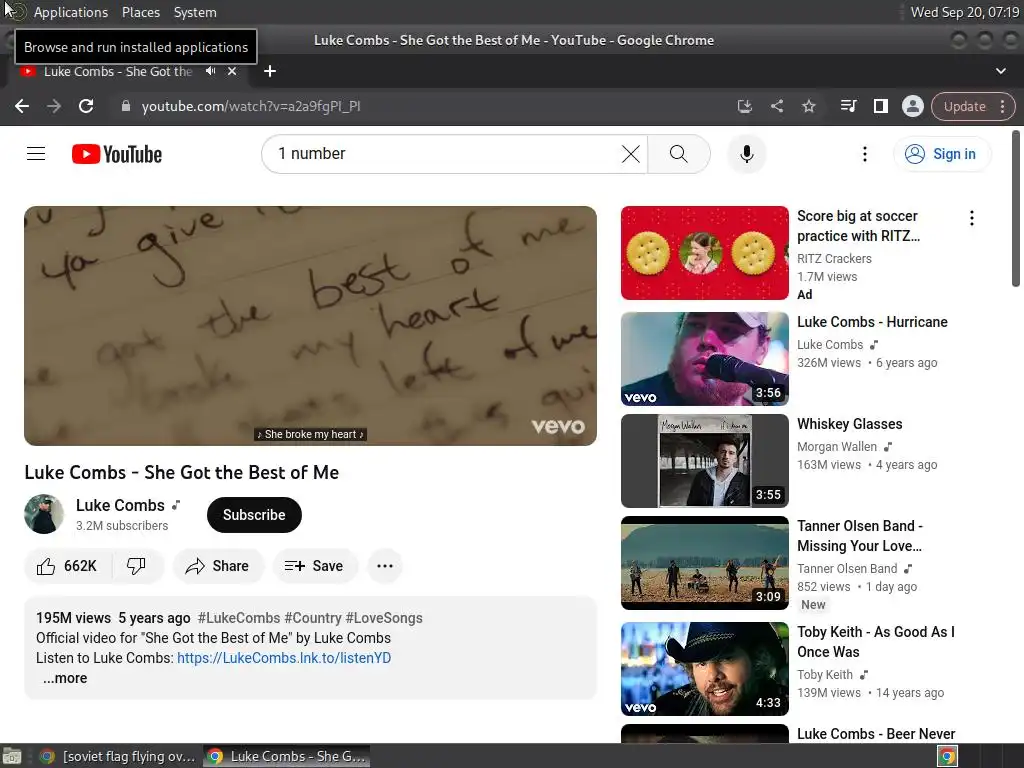Click the Chrome Update button
The image size is (1024, 768).
[x=965, y=106]
